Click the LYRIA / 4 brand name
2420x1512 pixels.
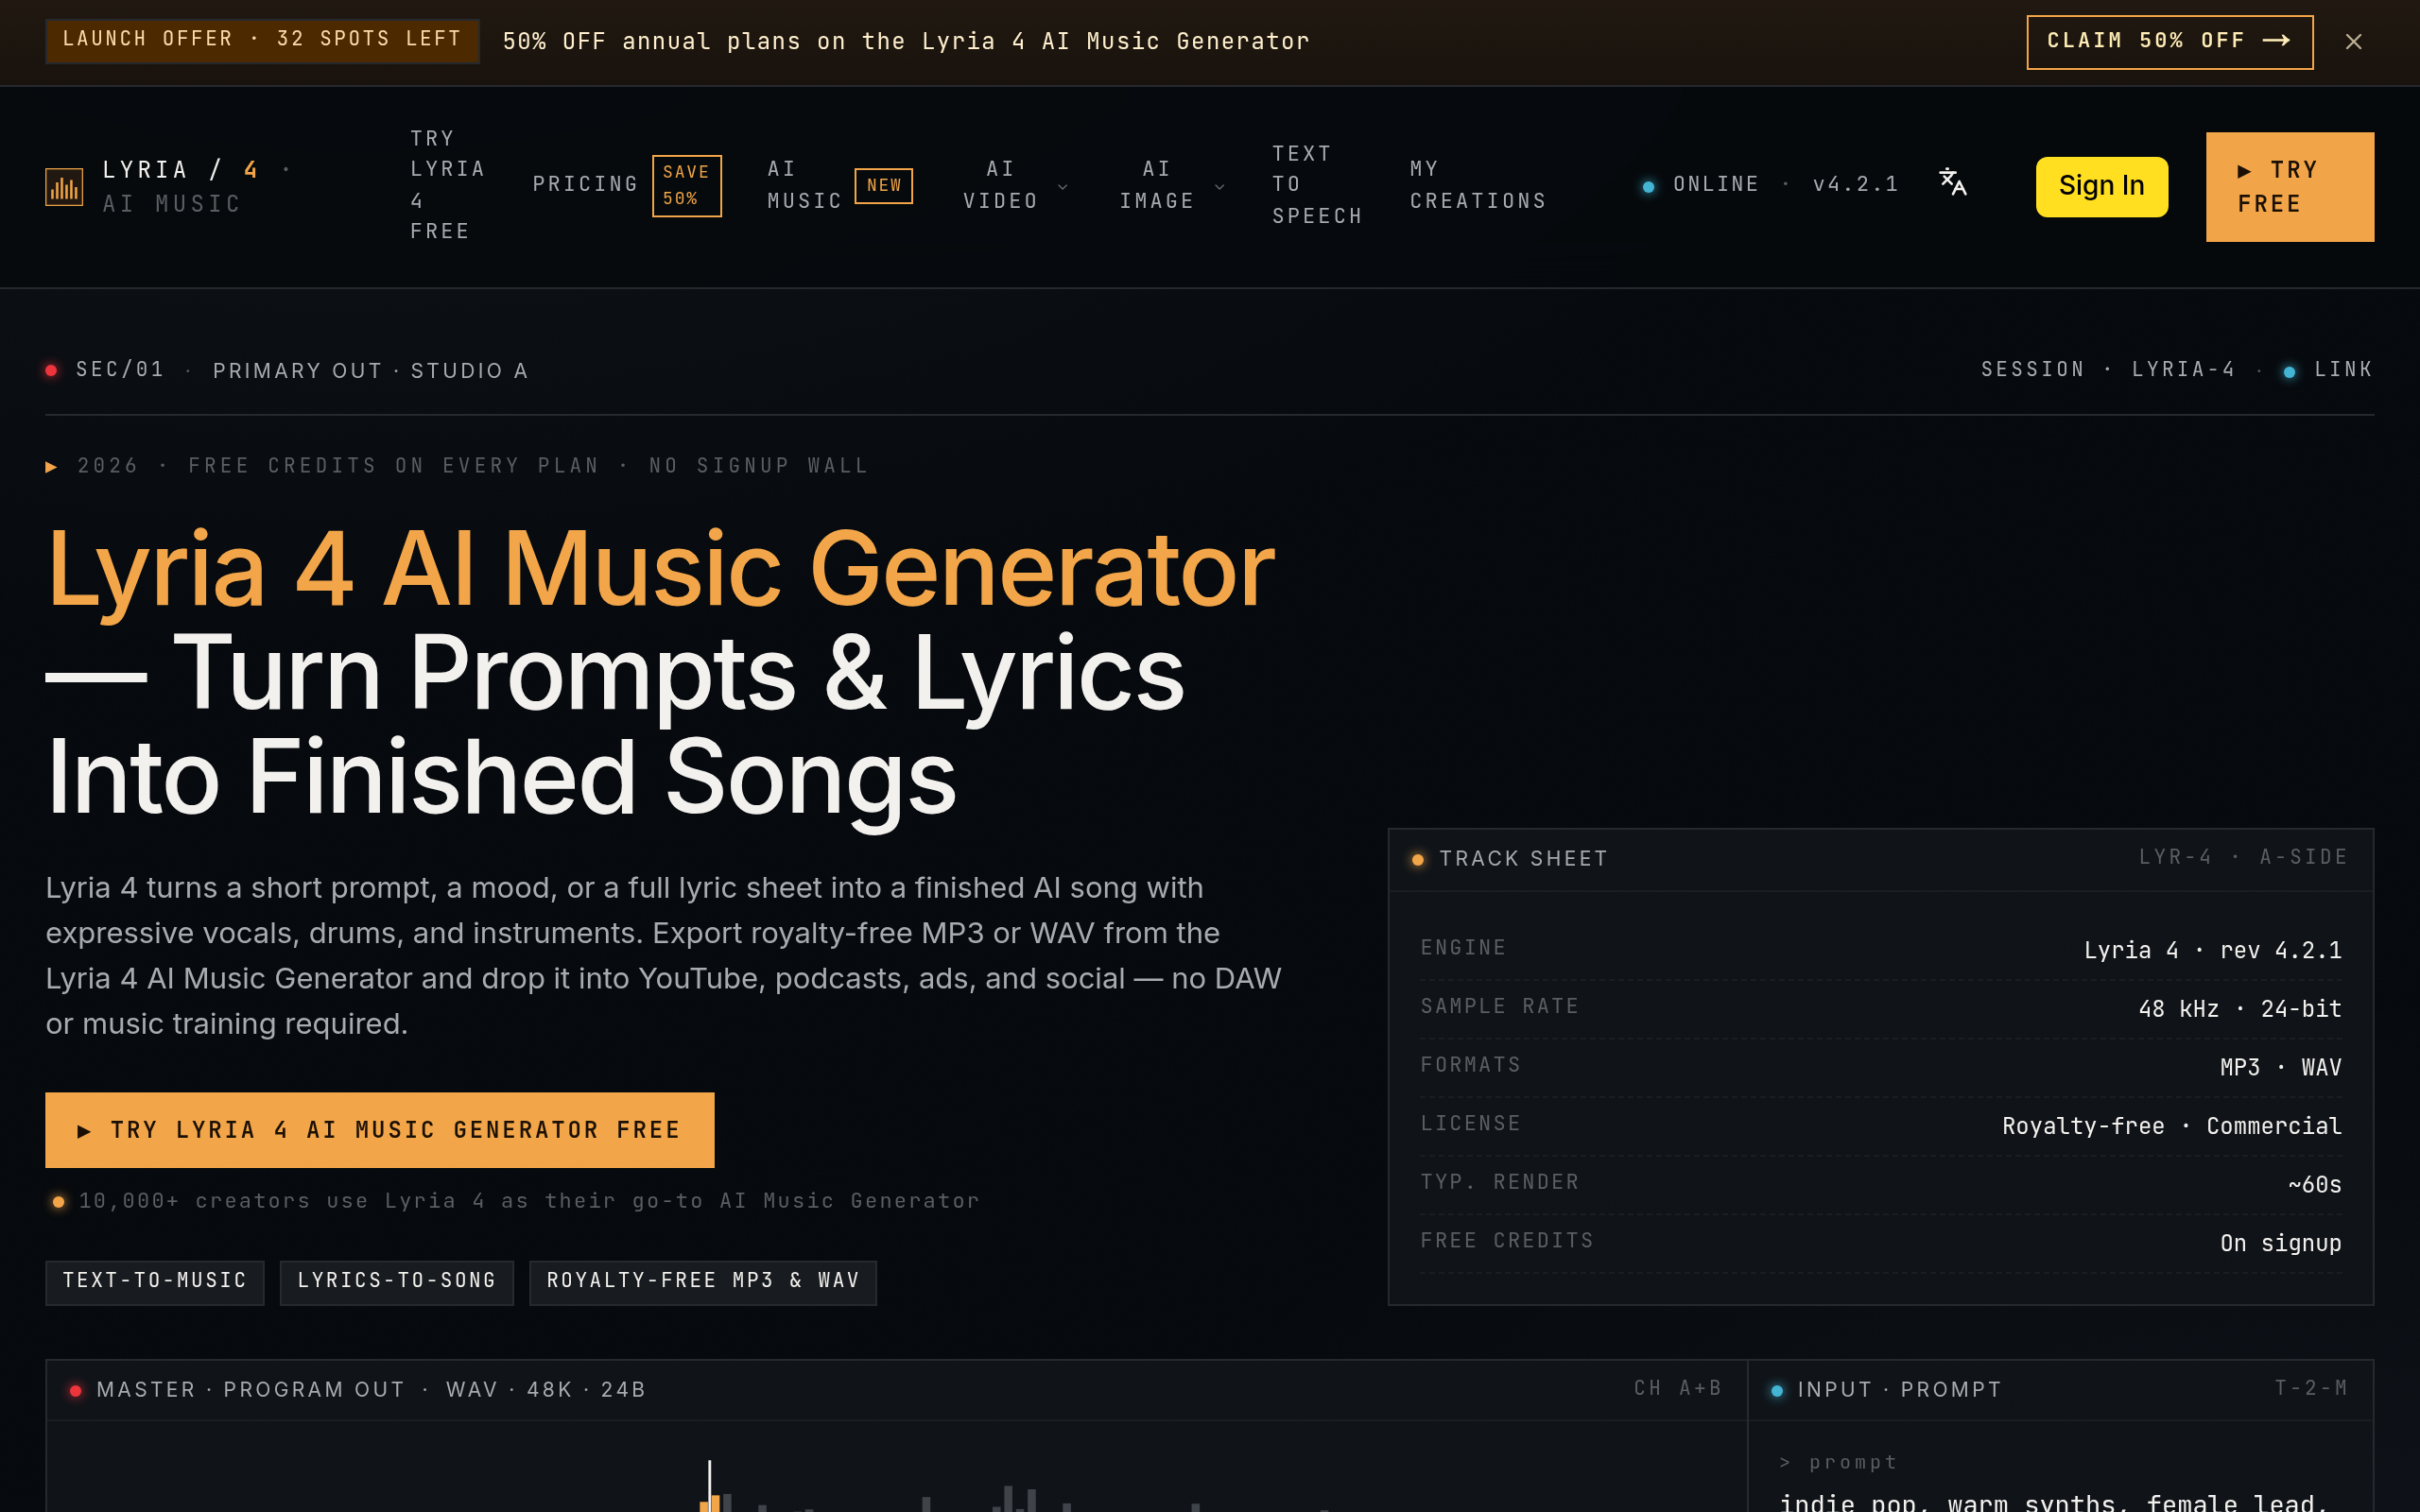(181, 170)
